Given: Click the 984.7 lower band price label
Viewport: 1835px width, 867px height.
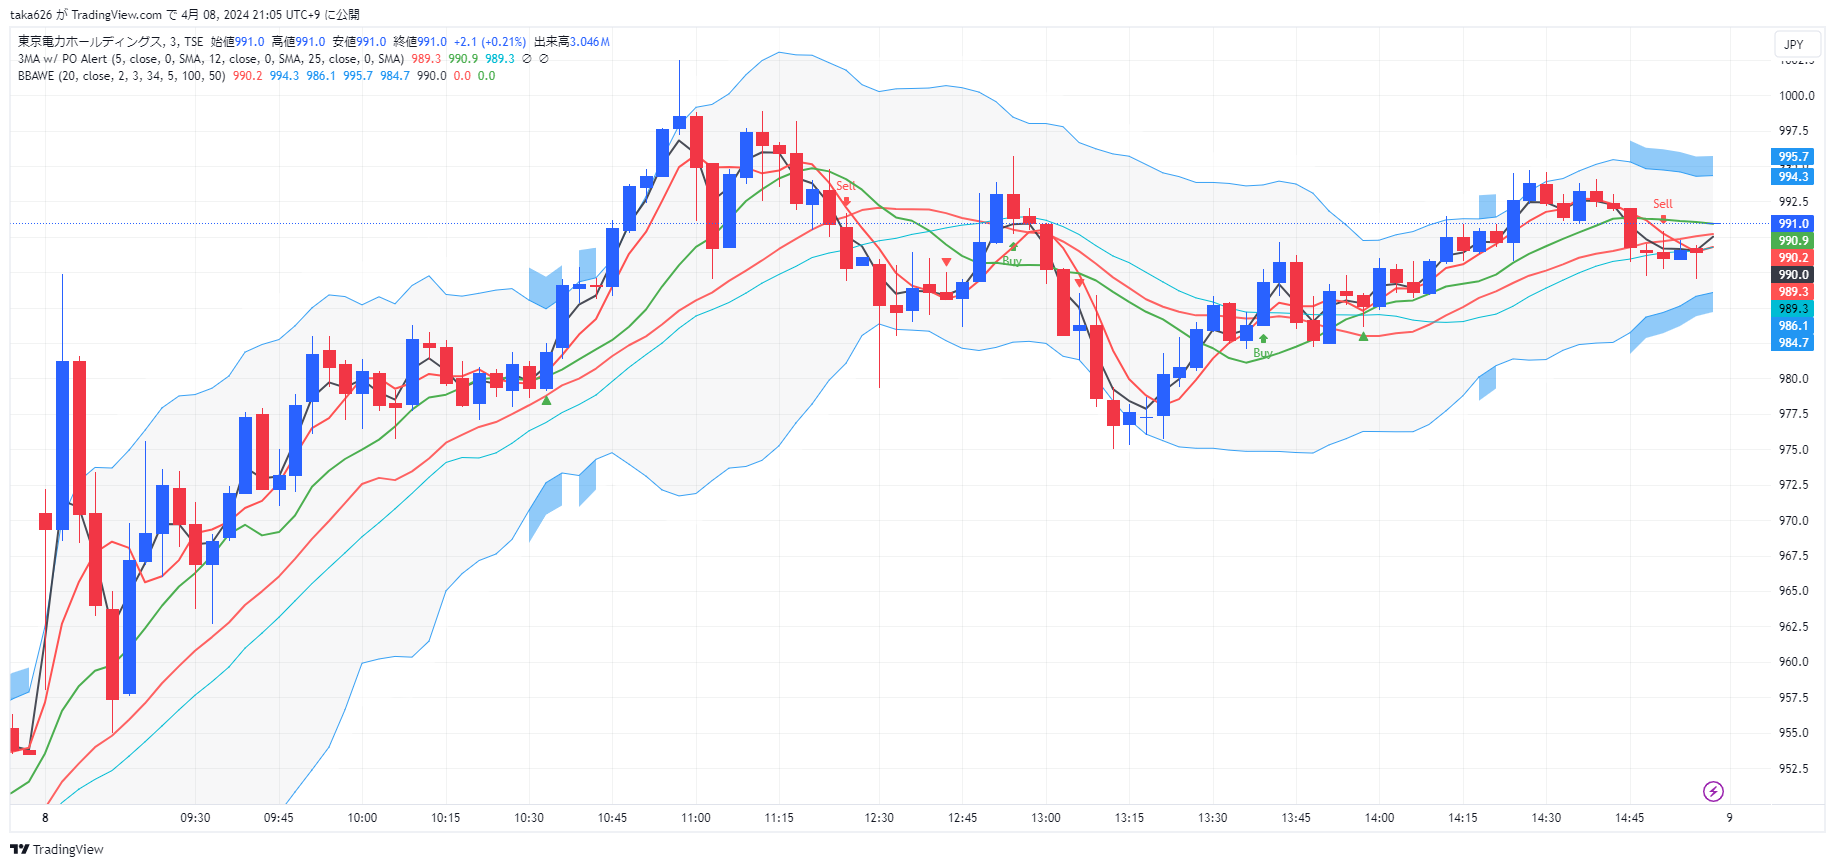Looking at the screenshot, I should [x=1793, y=343].
